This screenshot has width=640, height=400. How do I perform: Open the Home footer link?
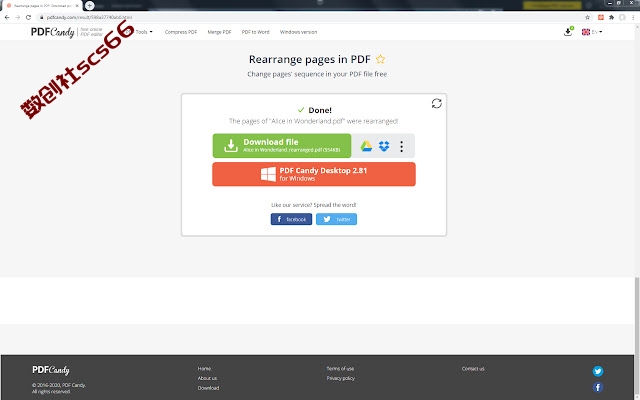click(204, 369)
